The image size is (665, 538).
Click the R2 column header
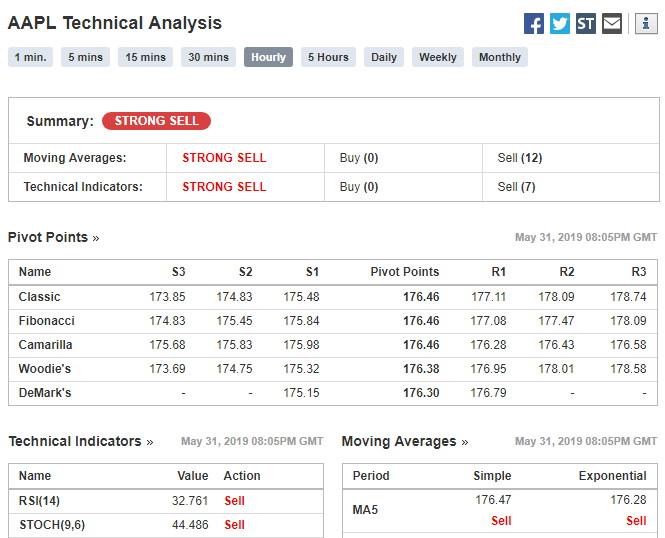pos(567,272)
